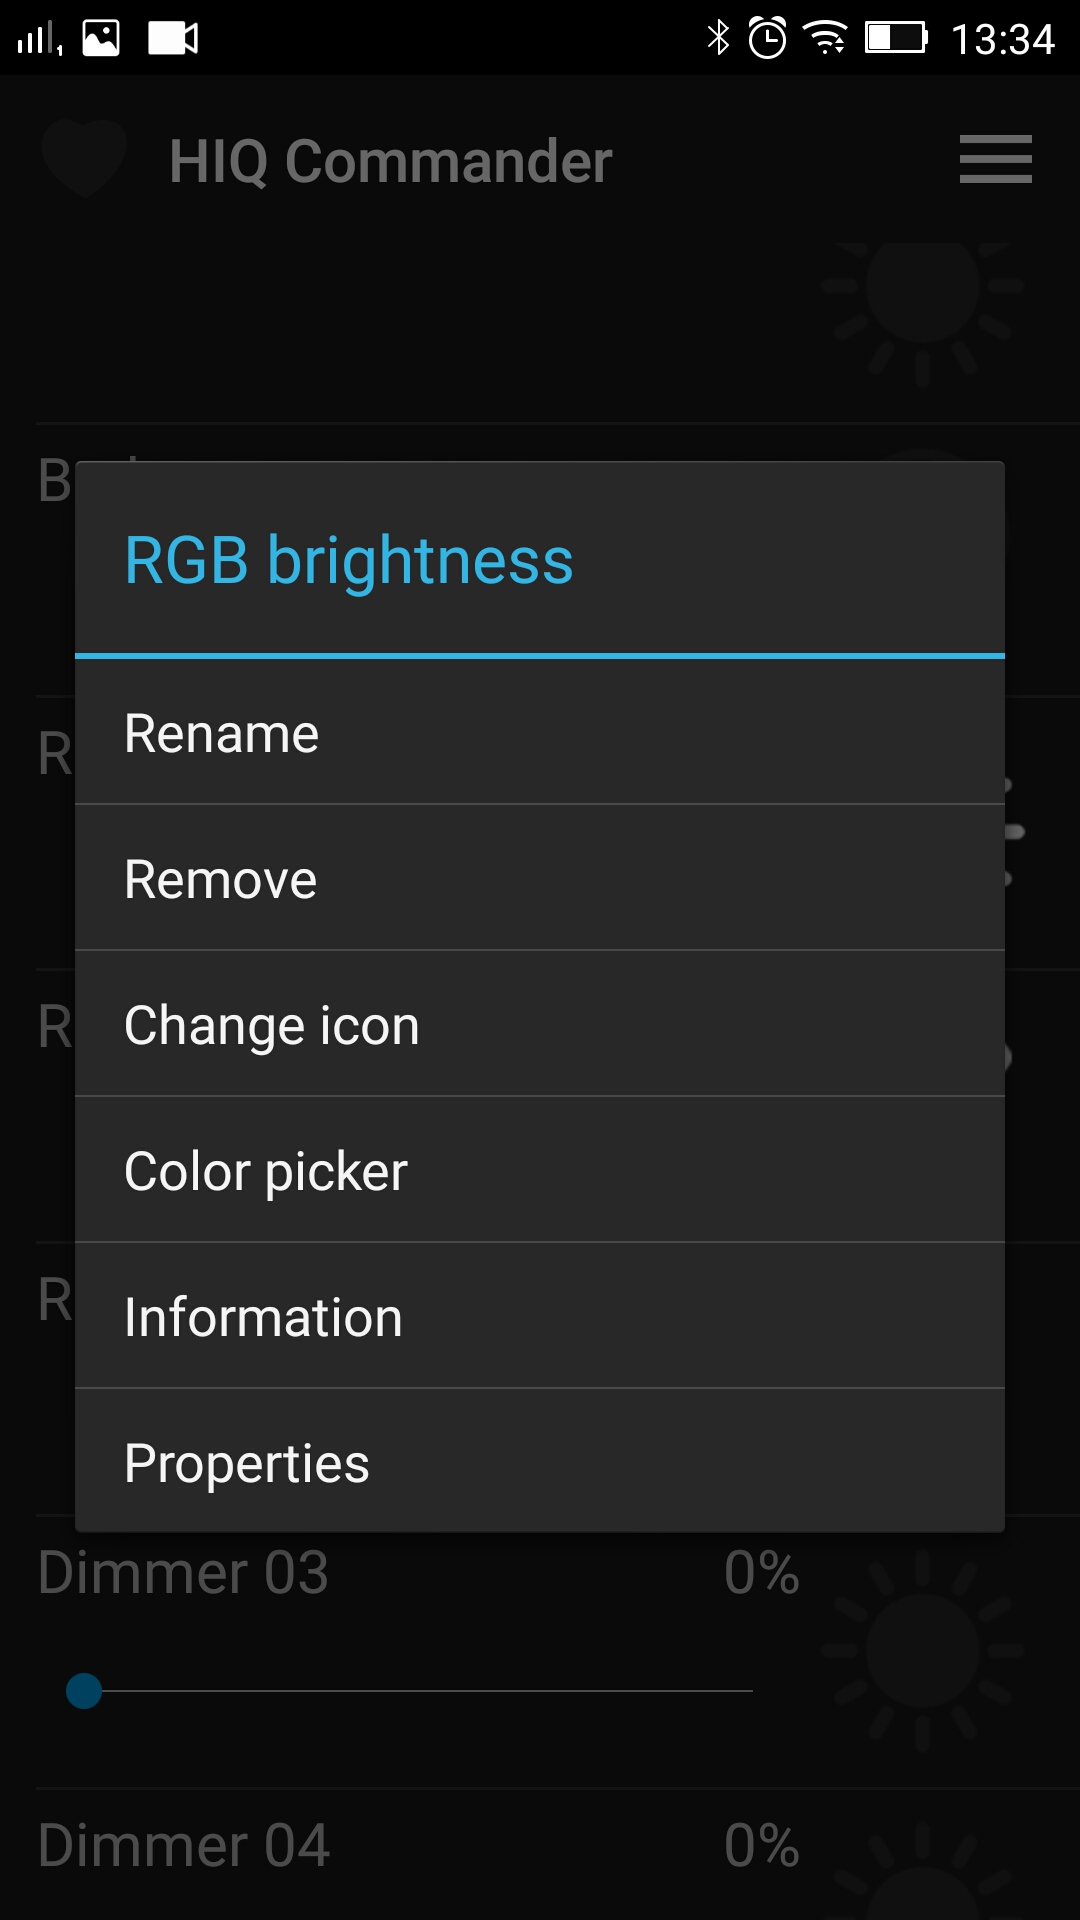This screenshot has height=1920, width=1080.
Task: Open Information for RGB brightness
Action: click(x=540, y=1317)
